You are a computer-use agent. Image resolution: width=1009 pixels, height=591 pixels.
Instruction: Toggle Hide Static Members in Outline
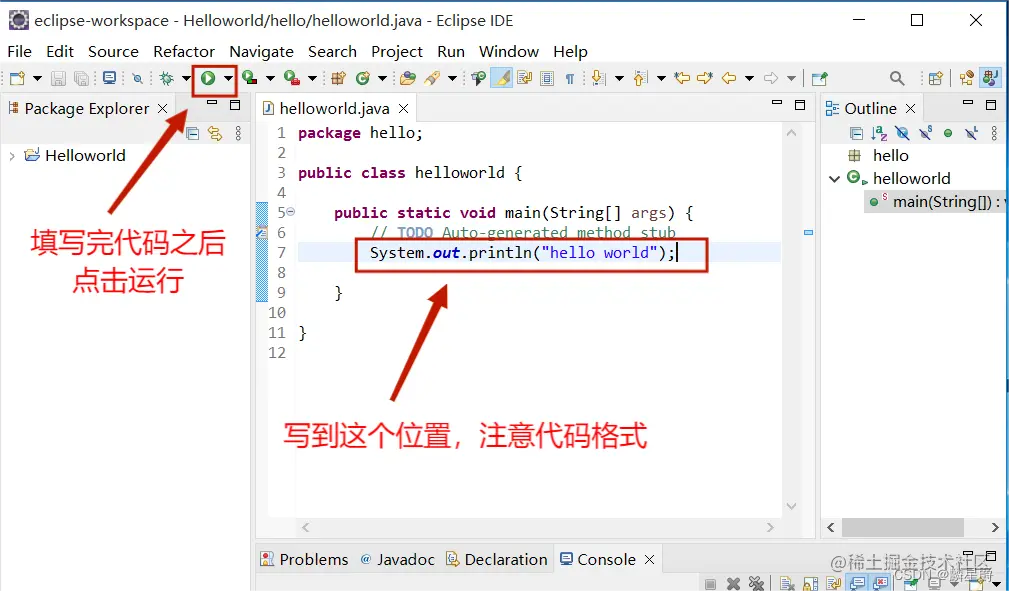(x=925, y=133)
